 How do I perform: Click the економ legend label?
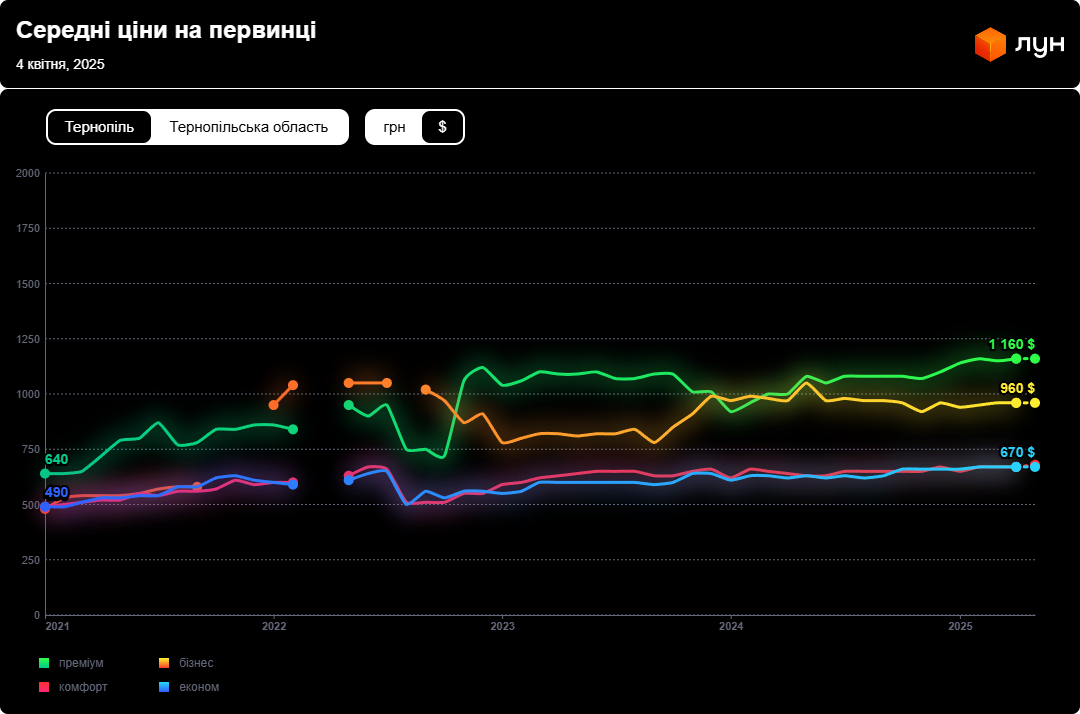pyautogui.click(x=199, y=687)
